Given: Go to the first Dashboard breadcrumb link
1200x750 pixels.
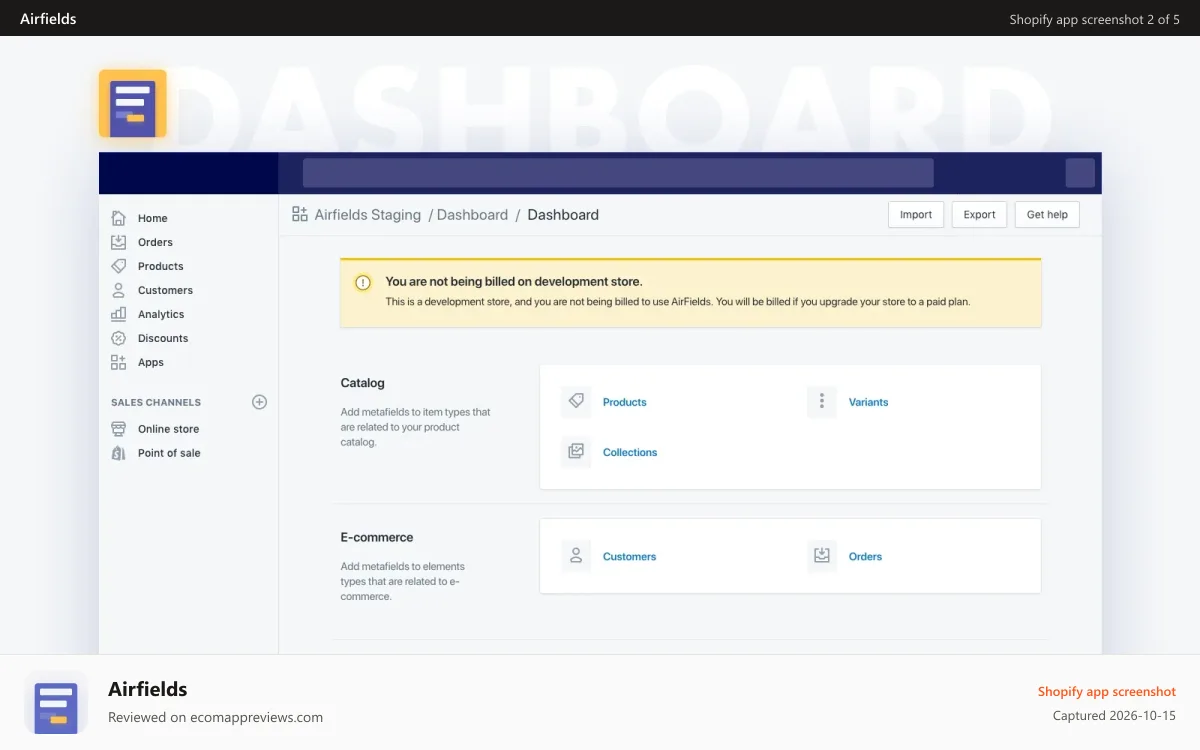Looking at the screenshot, I should [472, 214].
